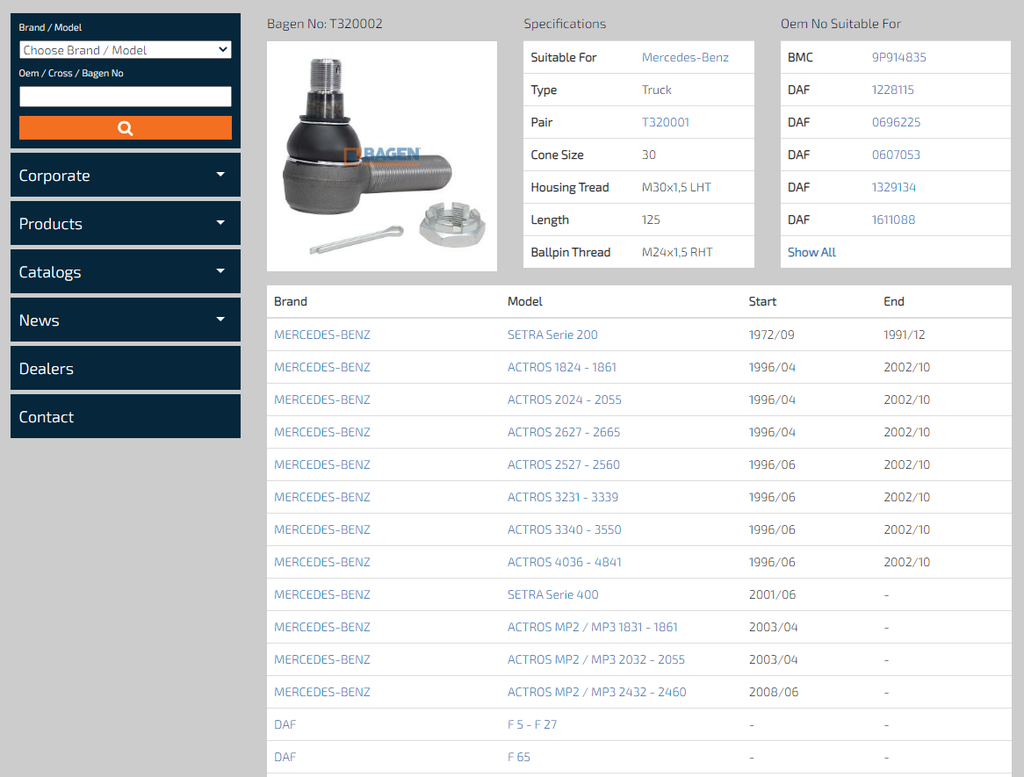The height and width of the screenshot is (777, 1024).
Task: Open DAF OEM number 1329134
Action: point(893,187)
